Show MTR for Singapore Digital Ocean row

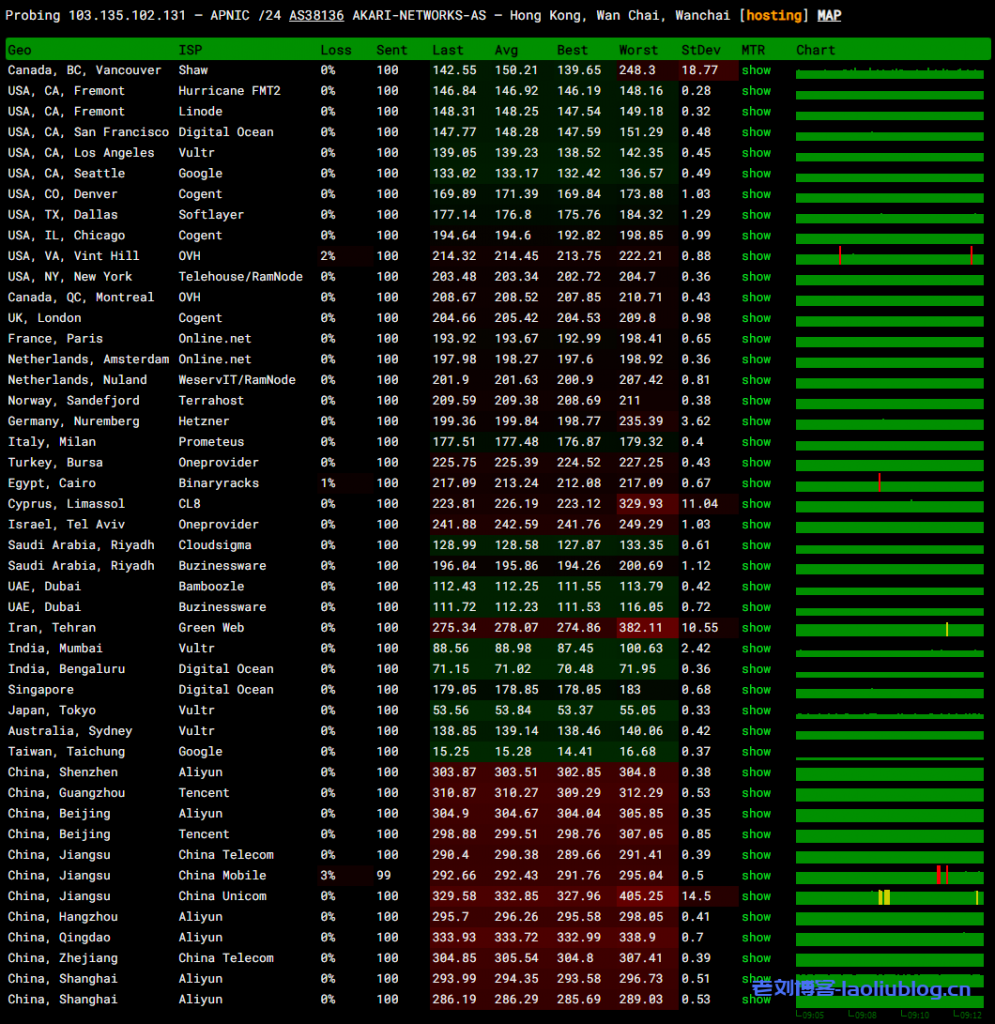click(756, 690)
